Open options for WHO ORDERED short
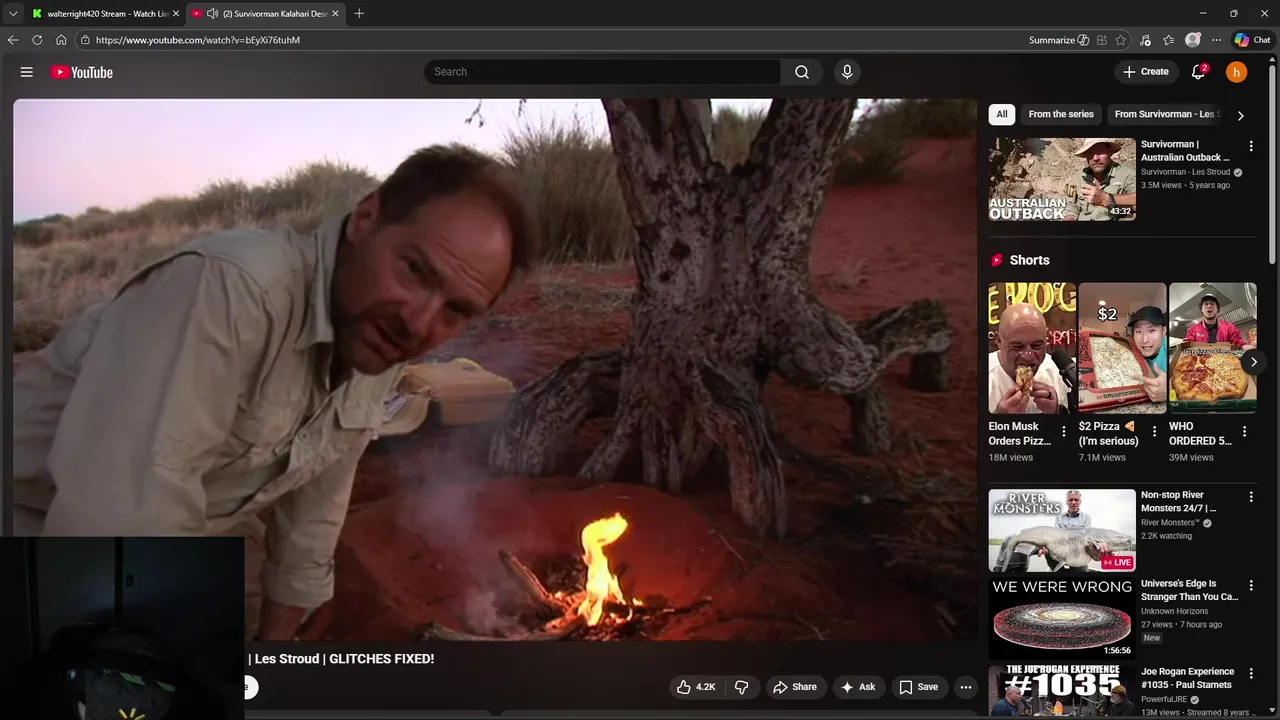The height and width of the screenshot is (720, 1280). [1244, 432]
